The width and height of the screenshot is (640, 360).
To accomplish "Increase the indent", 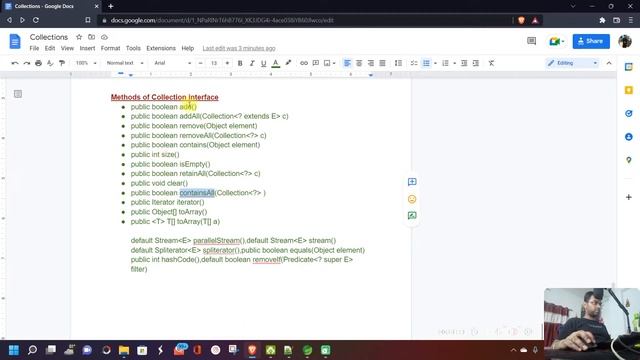I will [x=476, y=63].
